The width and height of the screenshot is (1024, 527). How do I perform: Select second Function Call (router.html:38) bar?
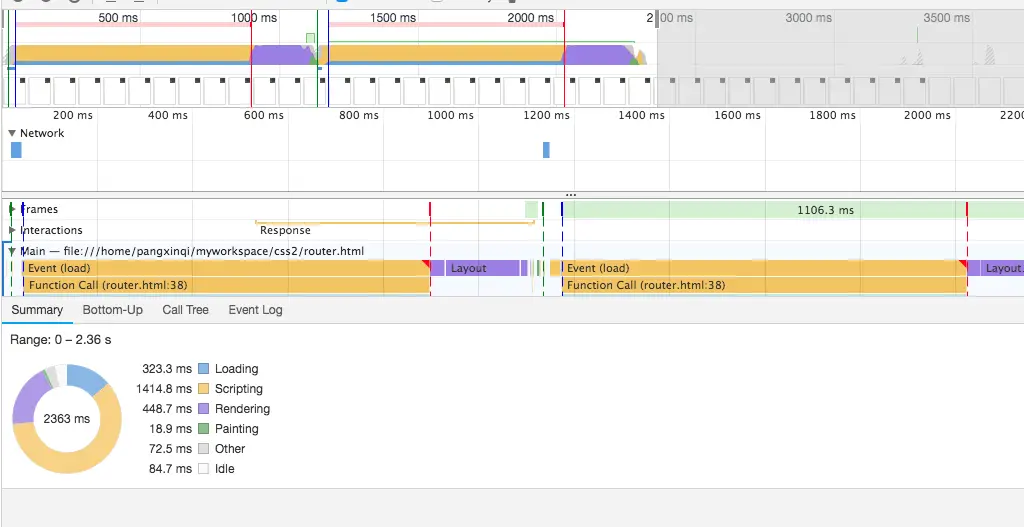tap(765, 285)
